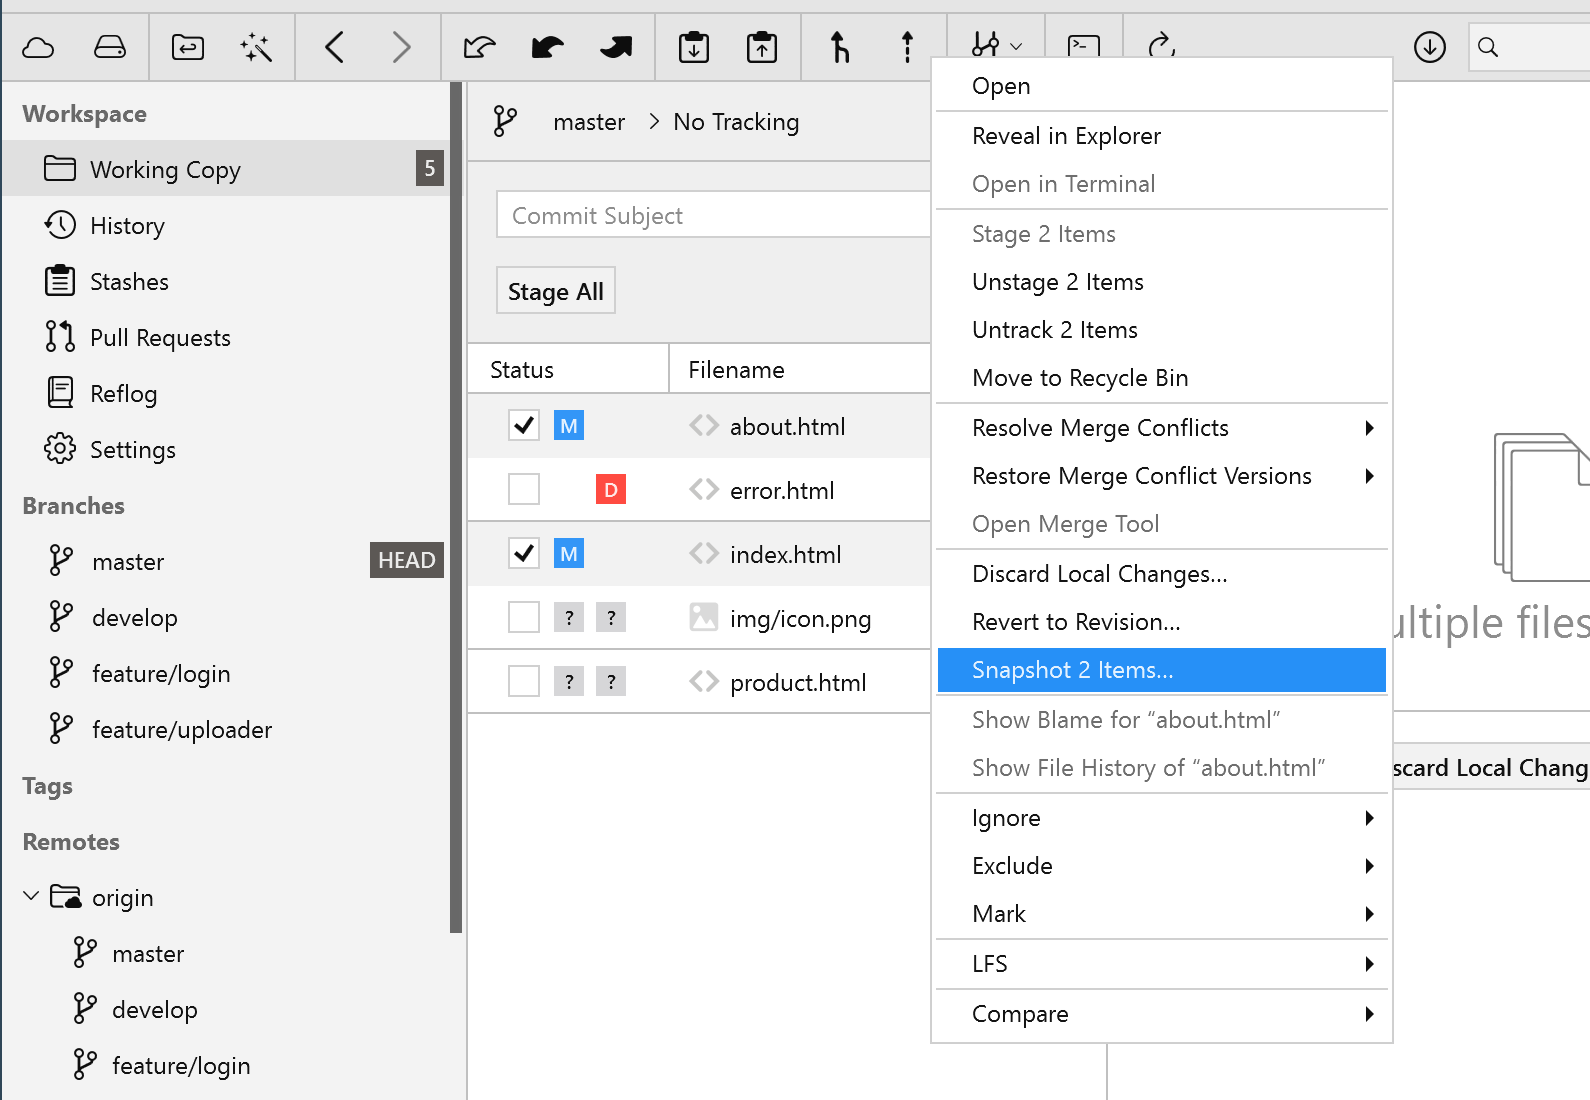Click No Tracking next to master

(x=736, y=122)
